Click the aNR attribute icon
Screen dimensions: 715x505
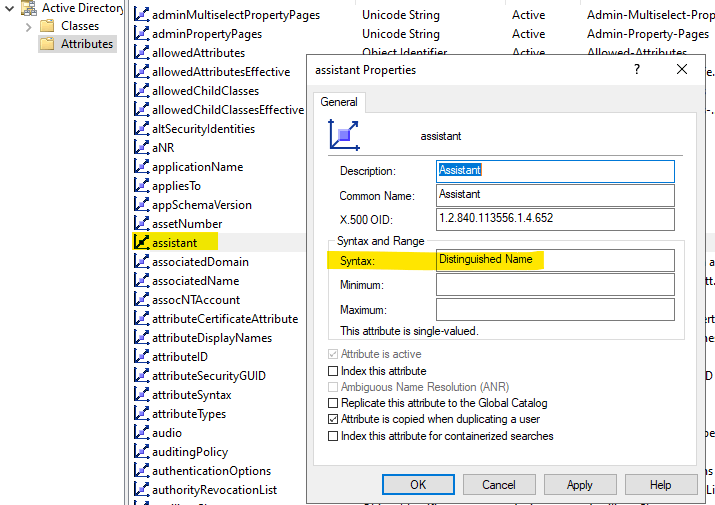pos(141,147)
